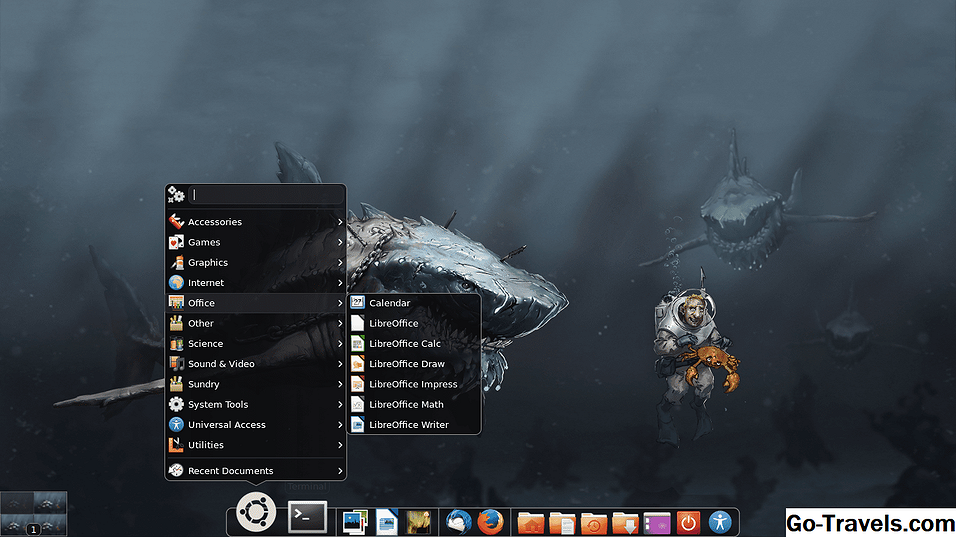This screenshot has width=956, height=537.
Task: Launch Terminal from the dock
Action: (x=307, y=517)
